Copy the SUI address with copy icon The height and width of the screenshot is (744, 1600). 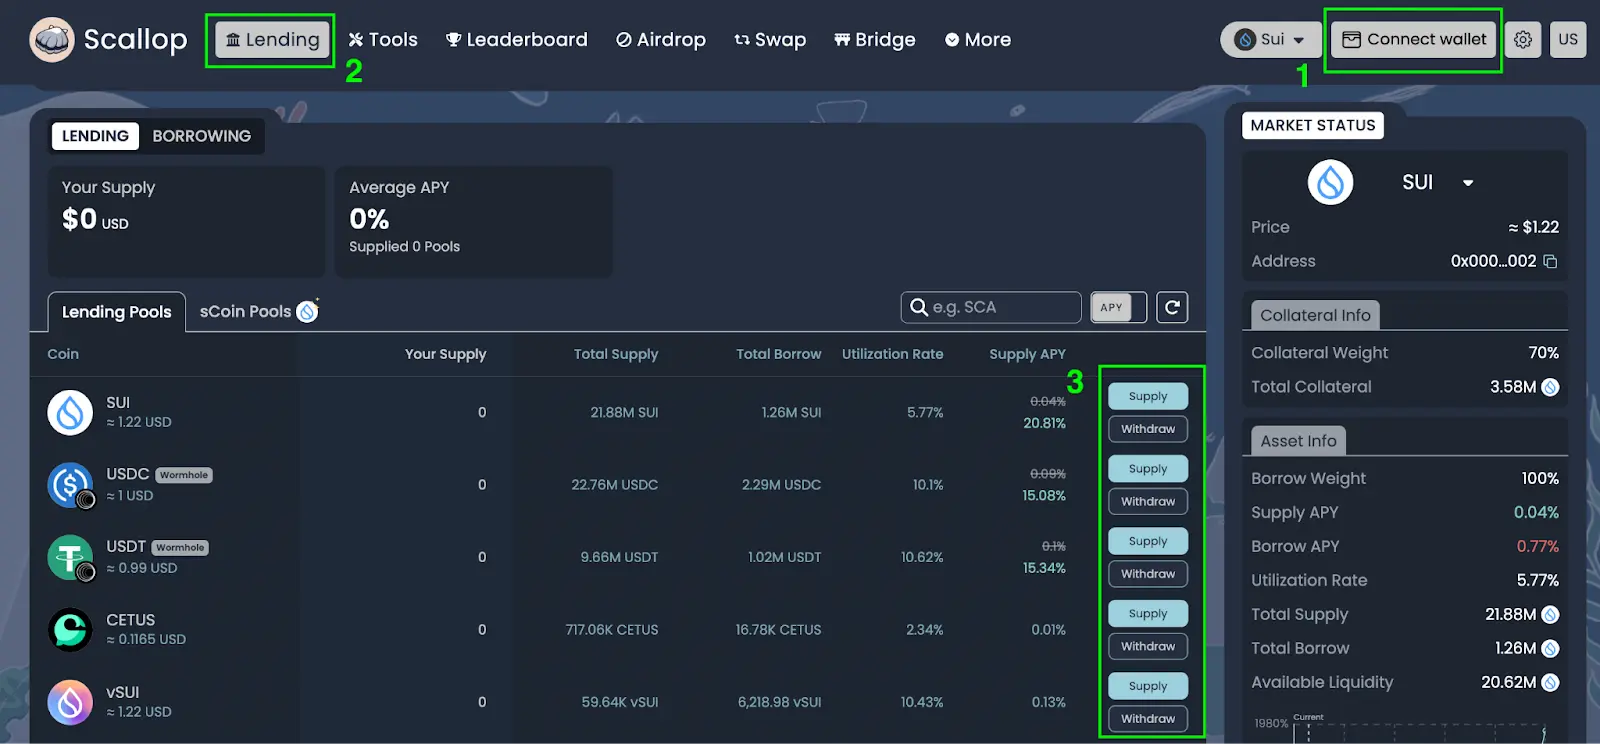1550,262
